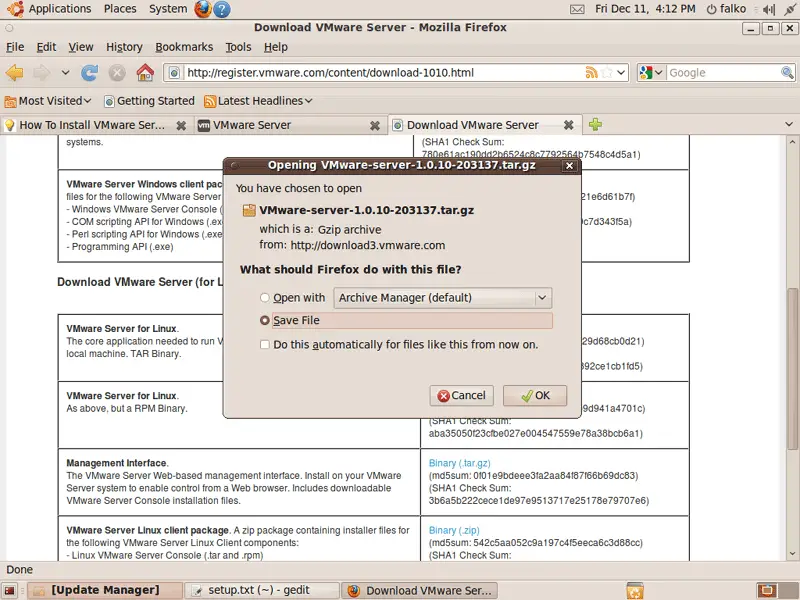
Task: Click the Firefox launcher icon in top panel
Action: pyautogui.click(x=203, y=9)
